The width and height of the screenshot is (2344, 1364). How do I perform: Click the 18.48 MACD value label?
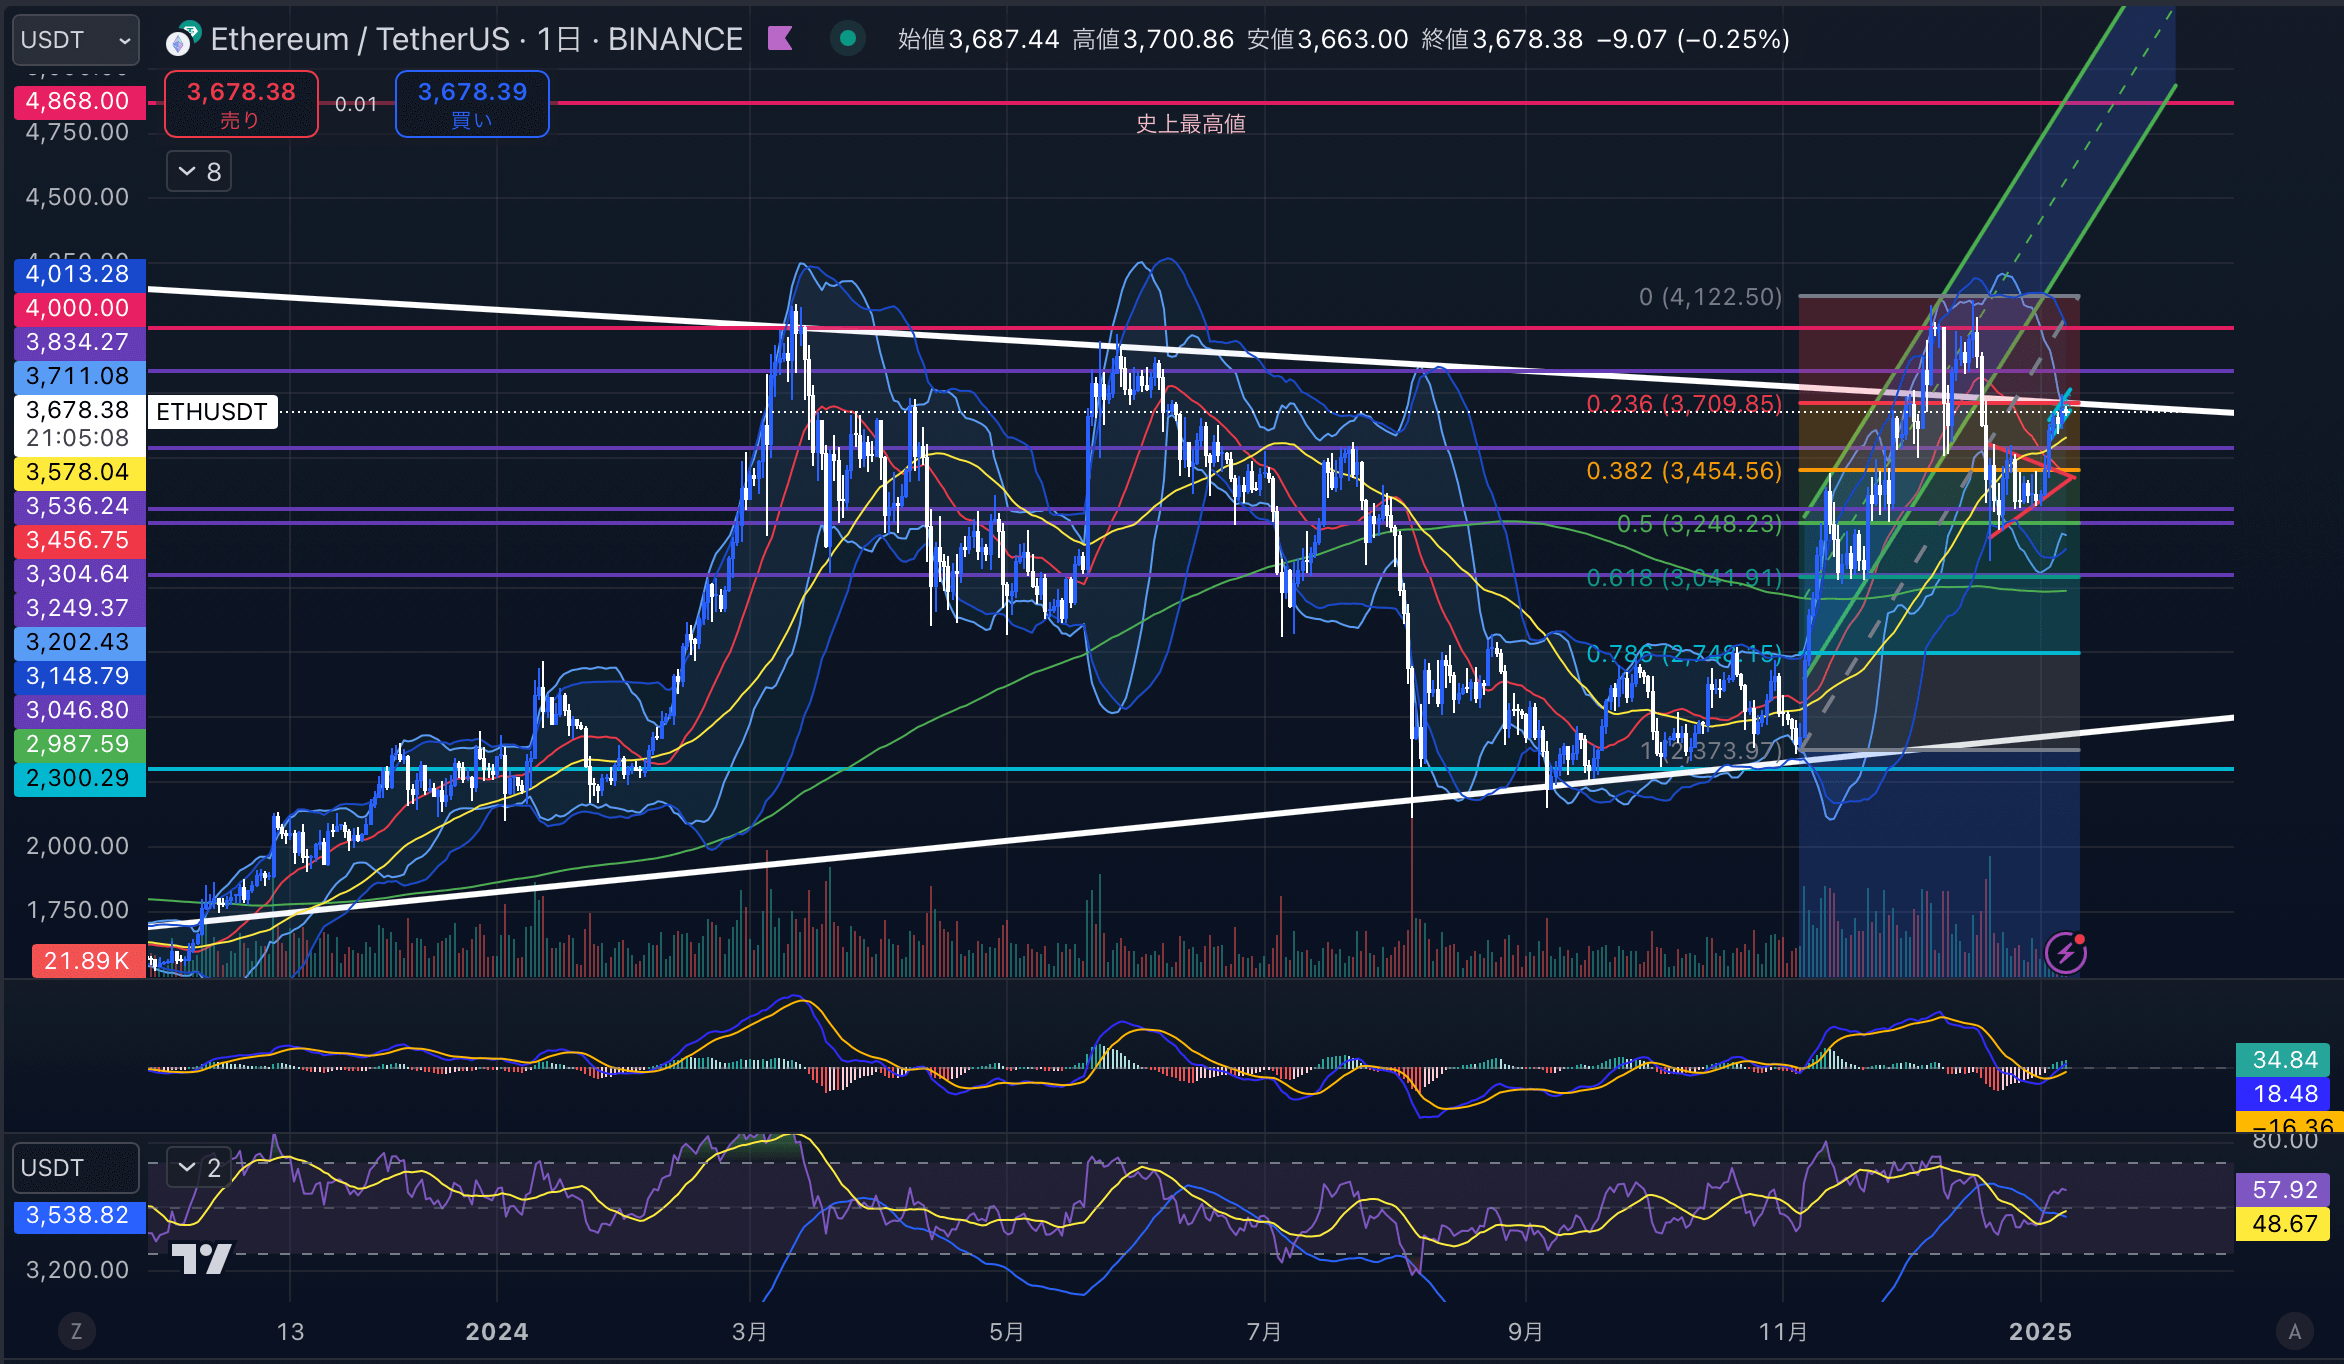tap(2284, 1094)
